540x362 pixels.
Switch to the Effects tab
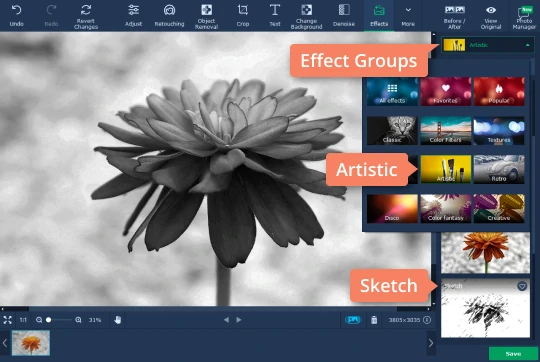click(x=379, y=15)
